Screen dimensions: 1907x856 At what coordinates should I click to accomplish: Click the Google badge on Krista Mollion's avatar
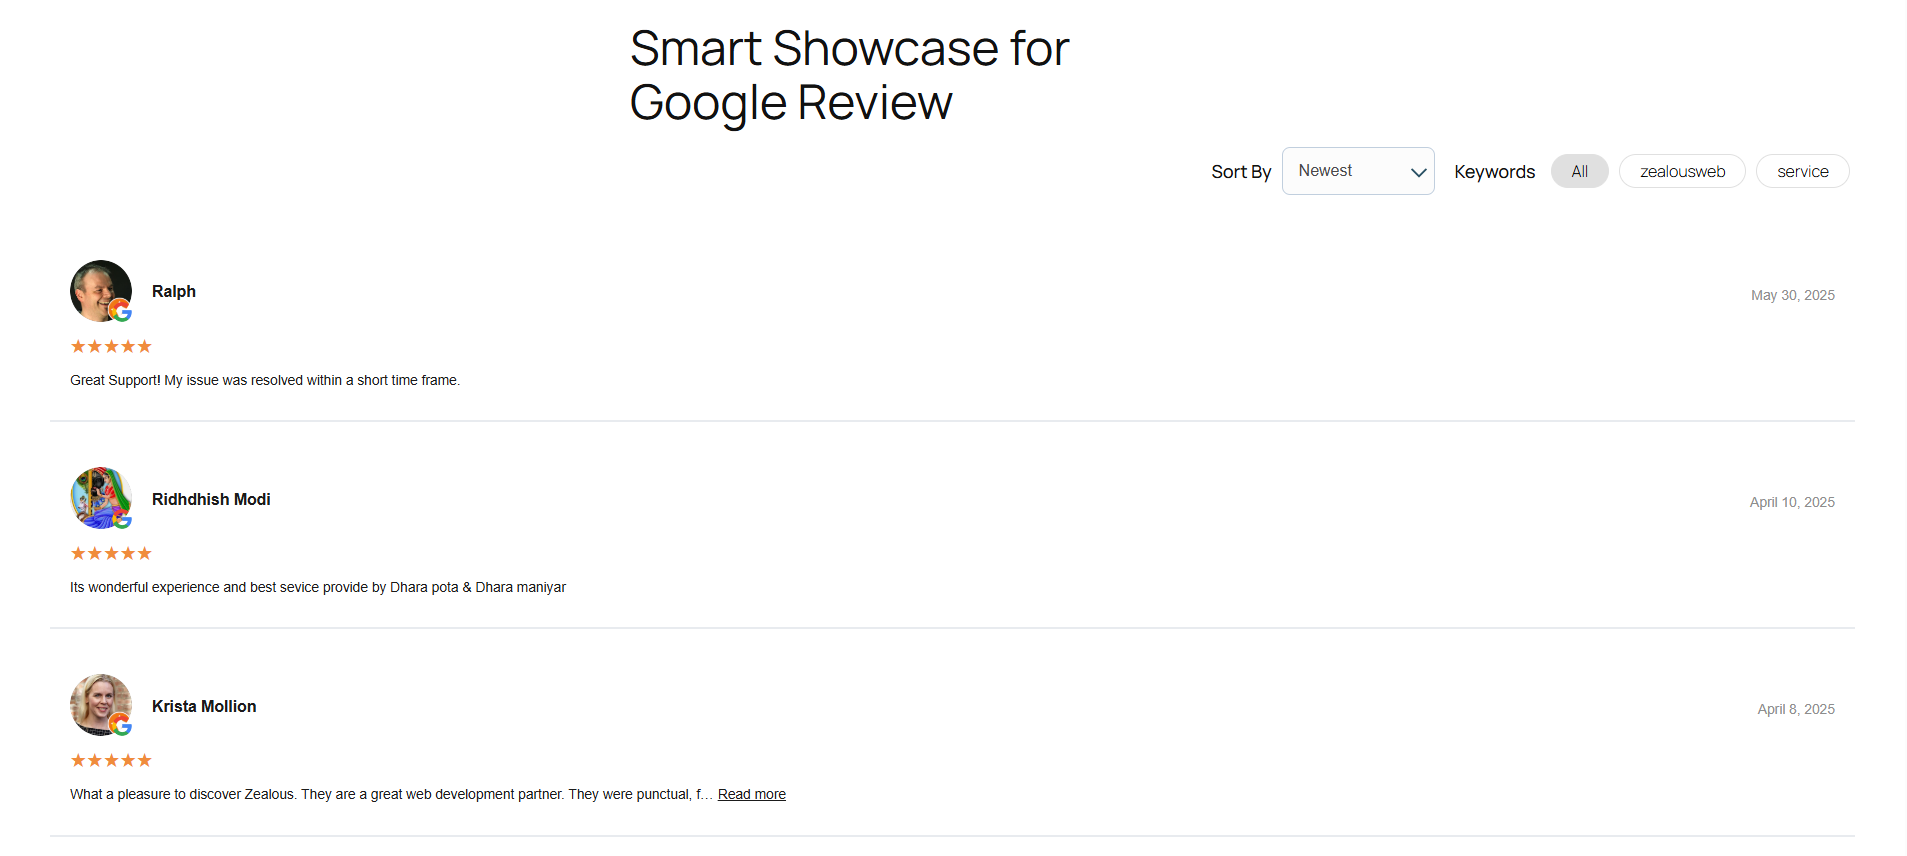point(121,725)
